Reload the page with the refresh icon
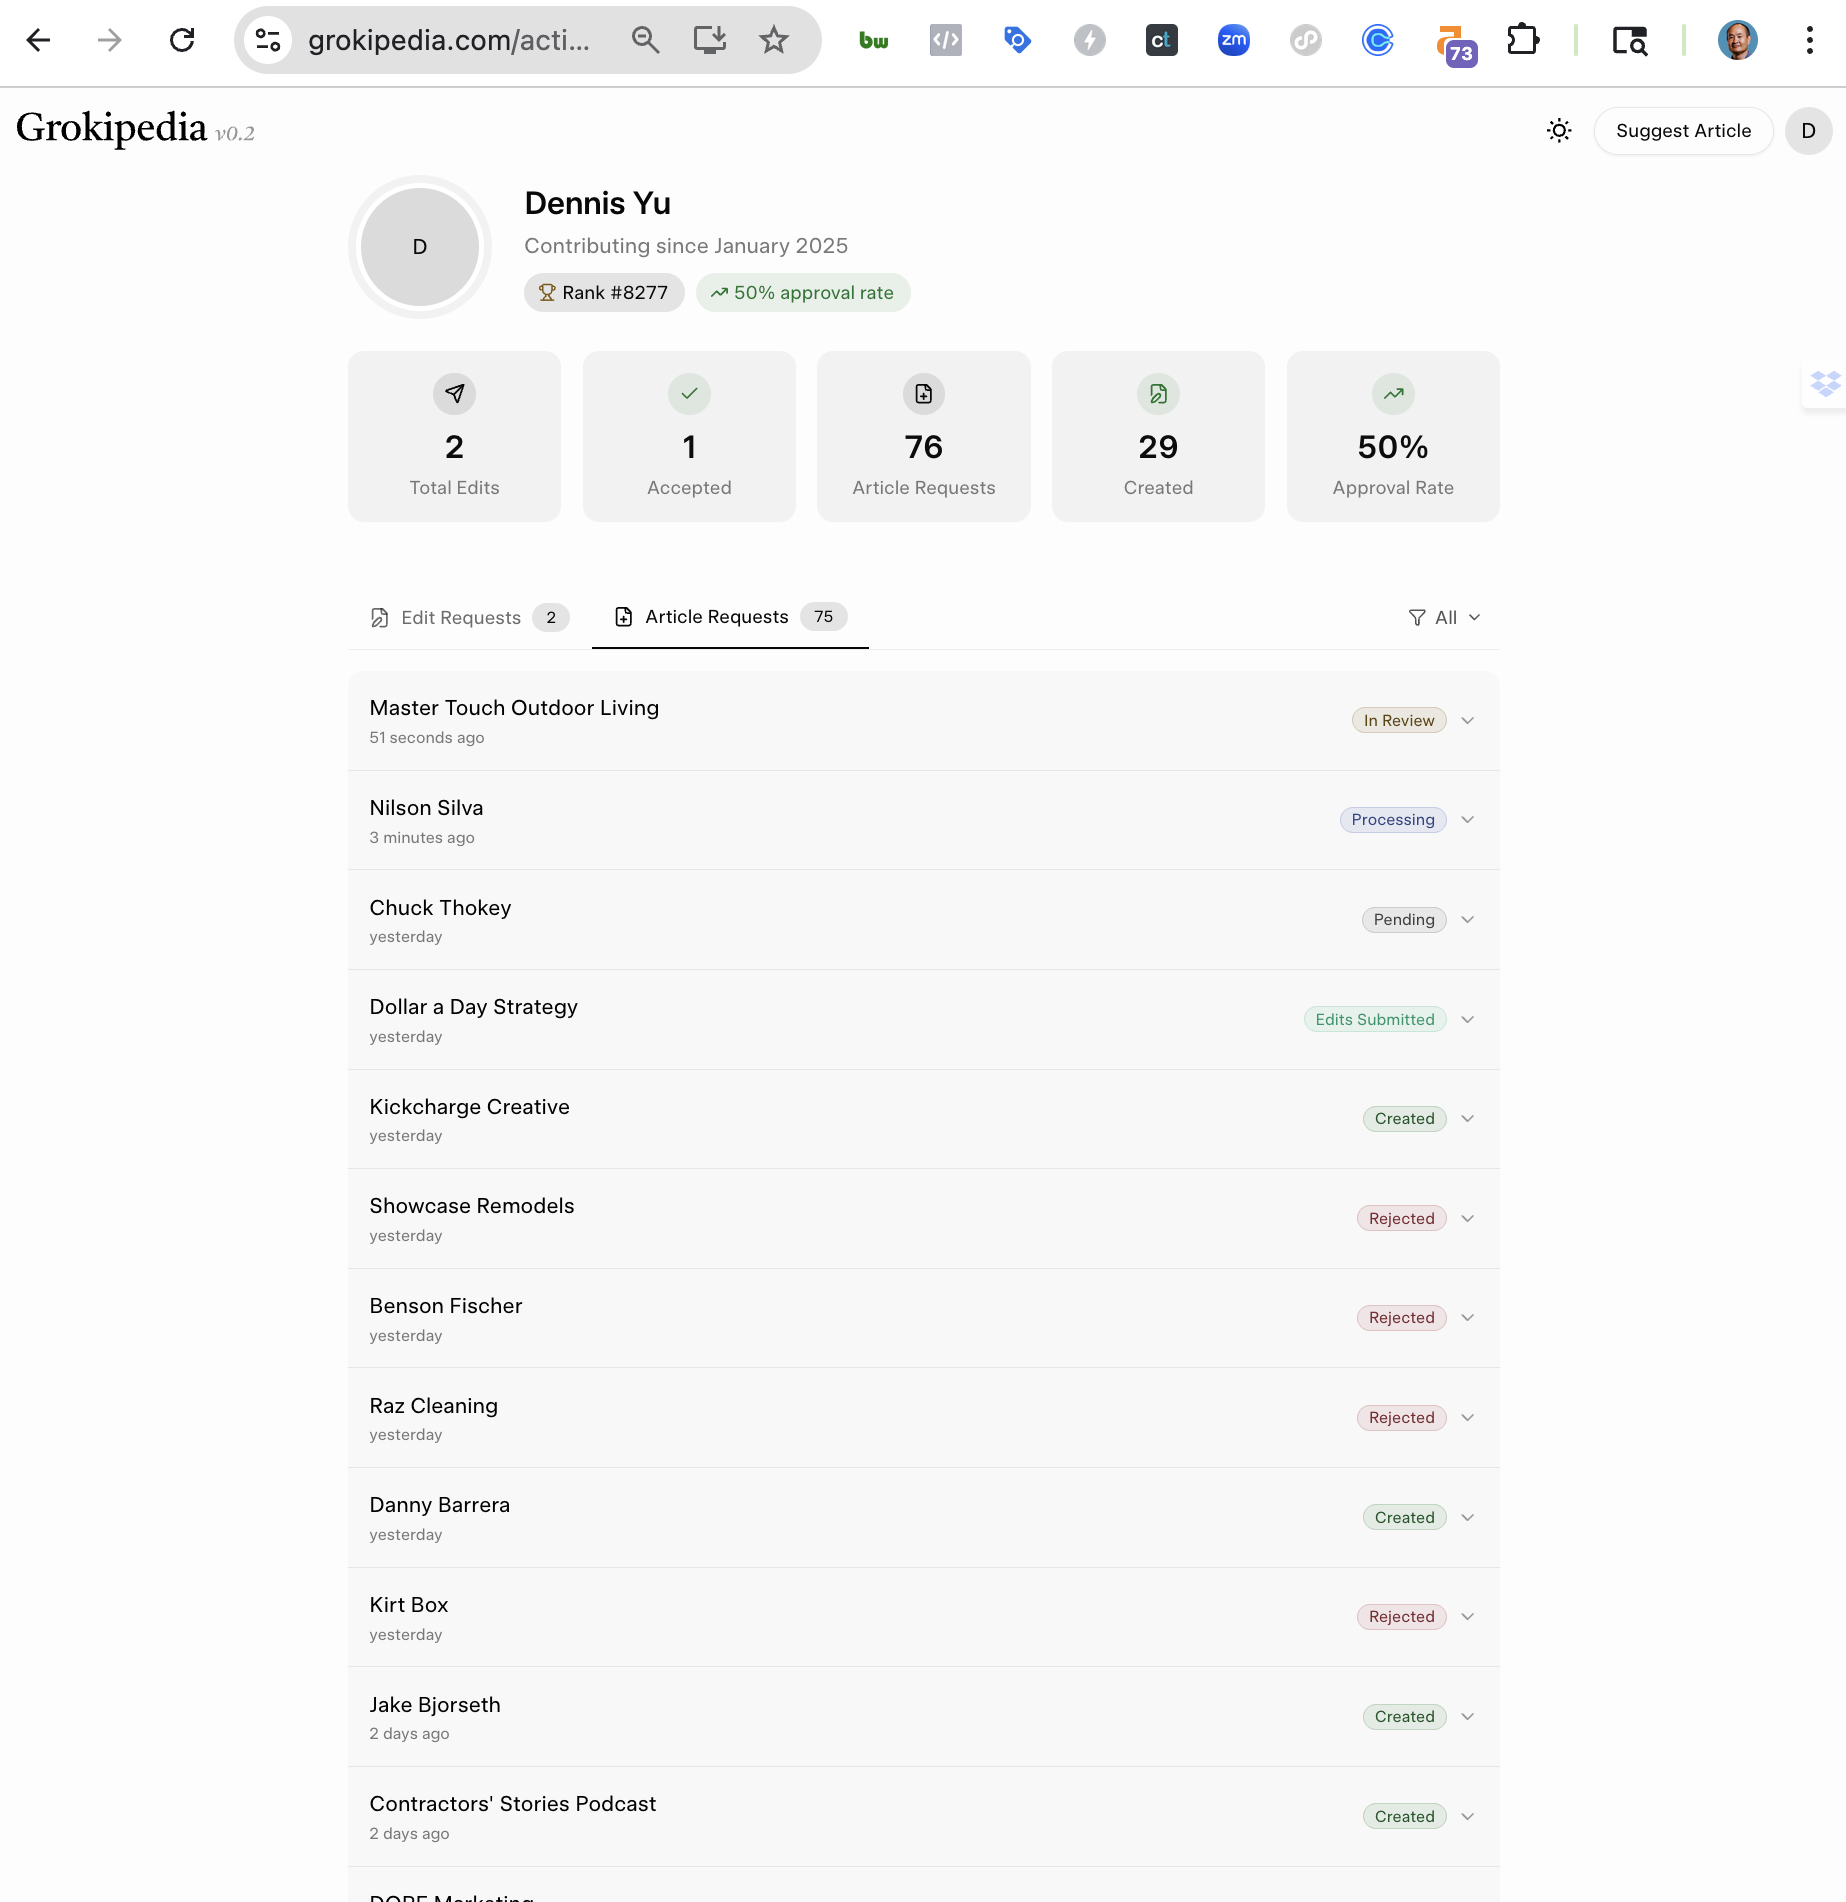 pos(182,40)
